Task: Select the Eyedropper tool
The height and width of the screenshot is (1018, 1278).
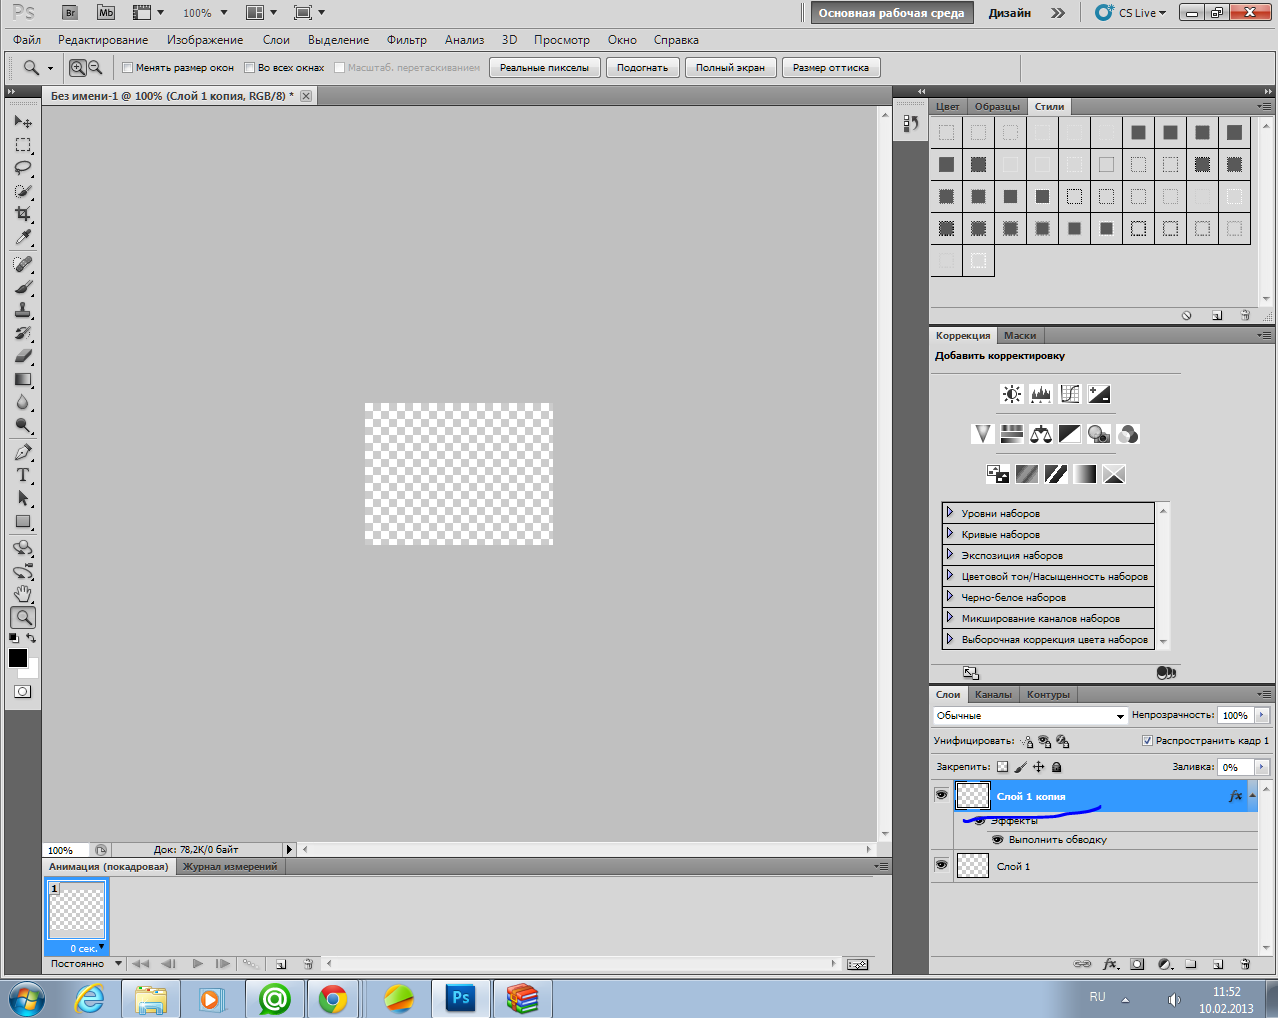Action: coord(23,238)
